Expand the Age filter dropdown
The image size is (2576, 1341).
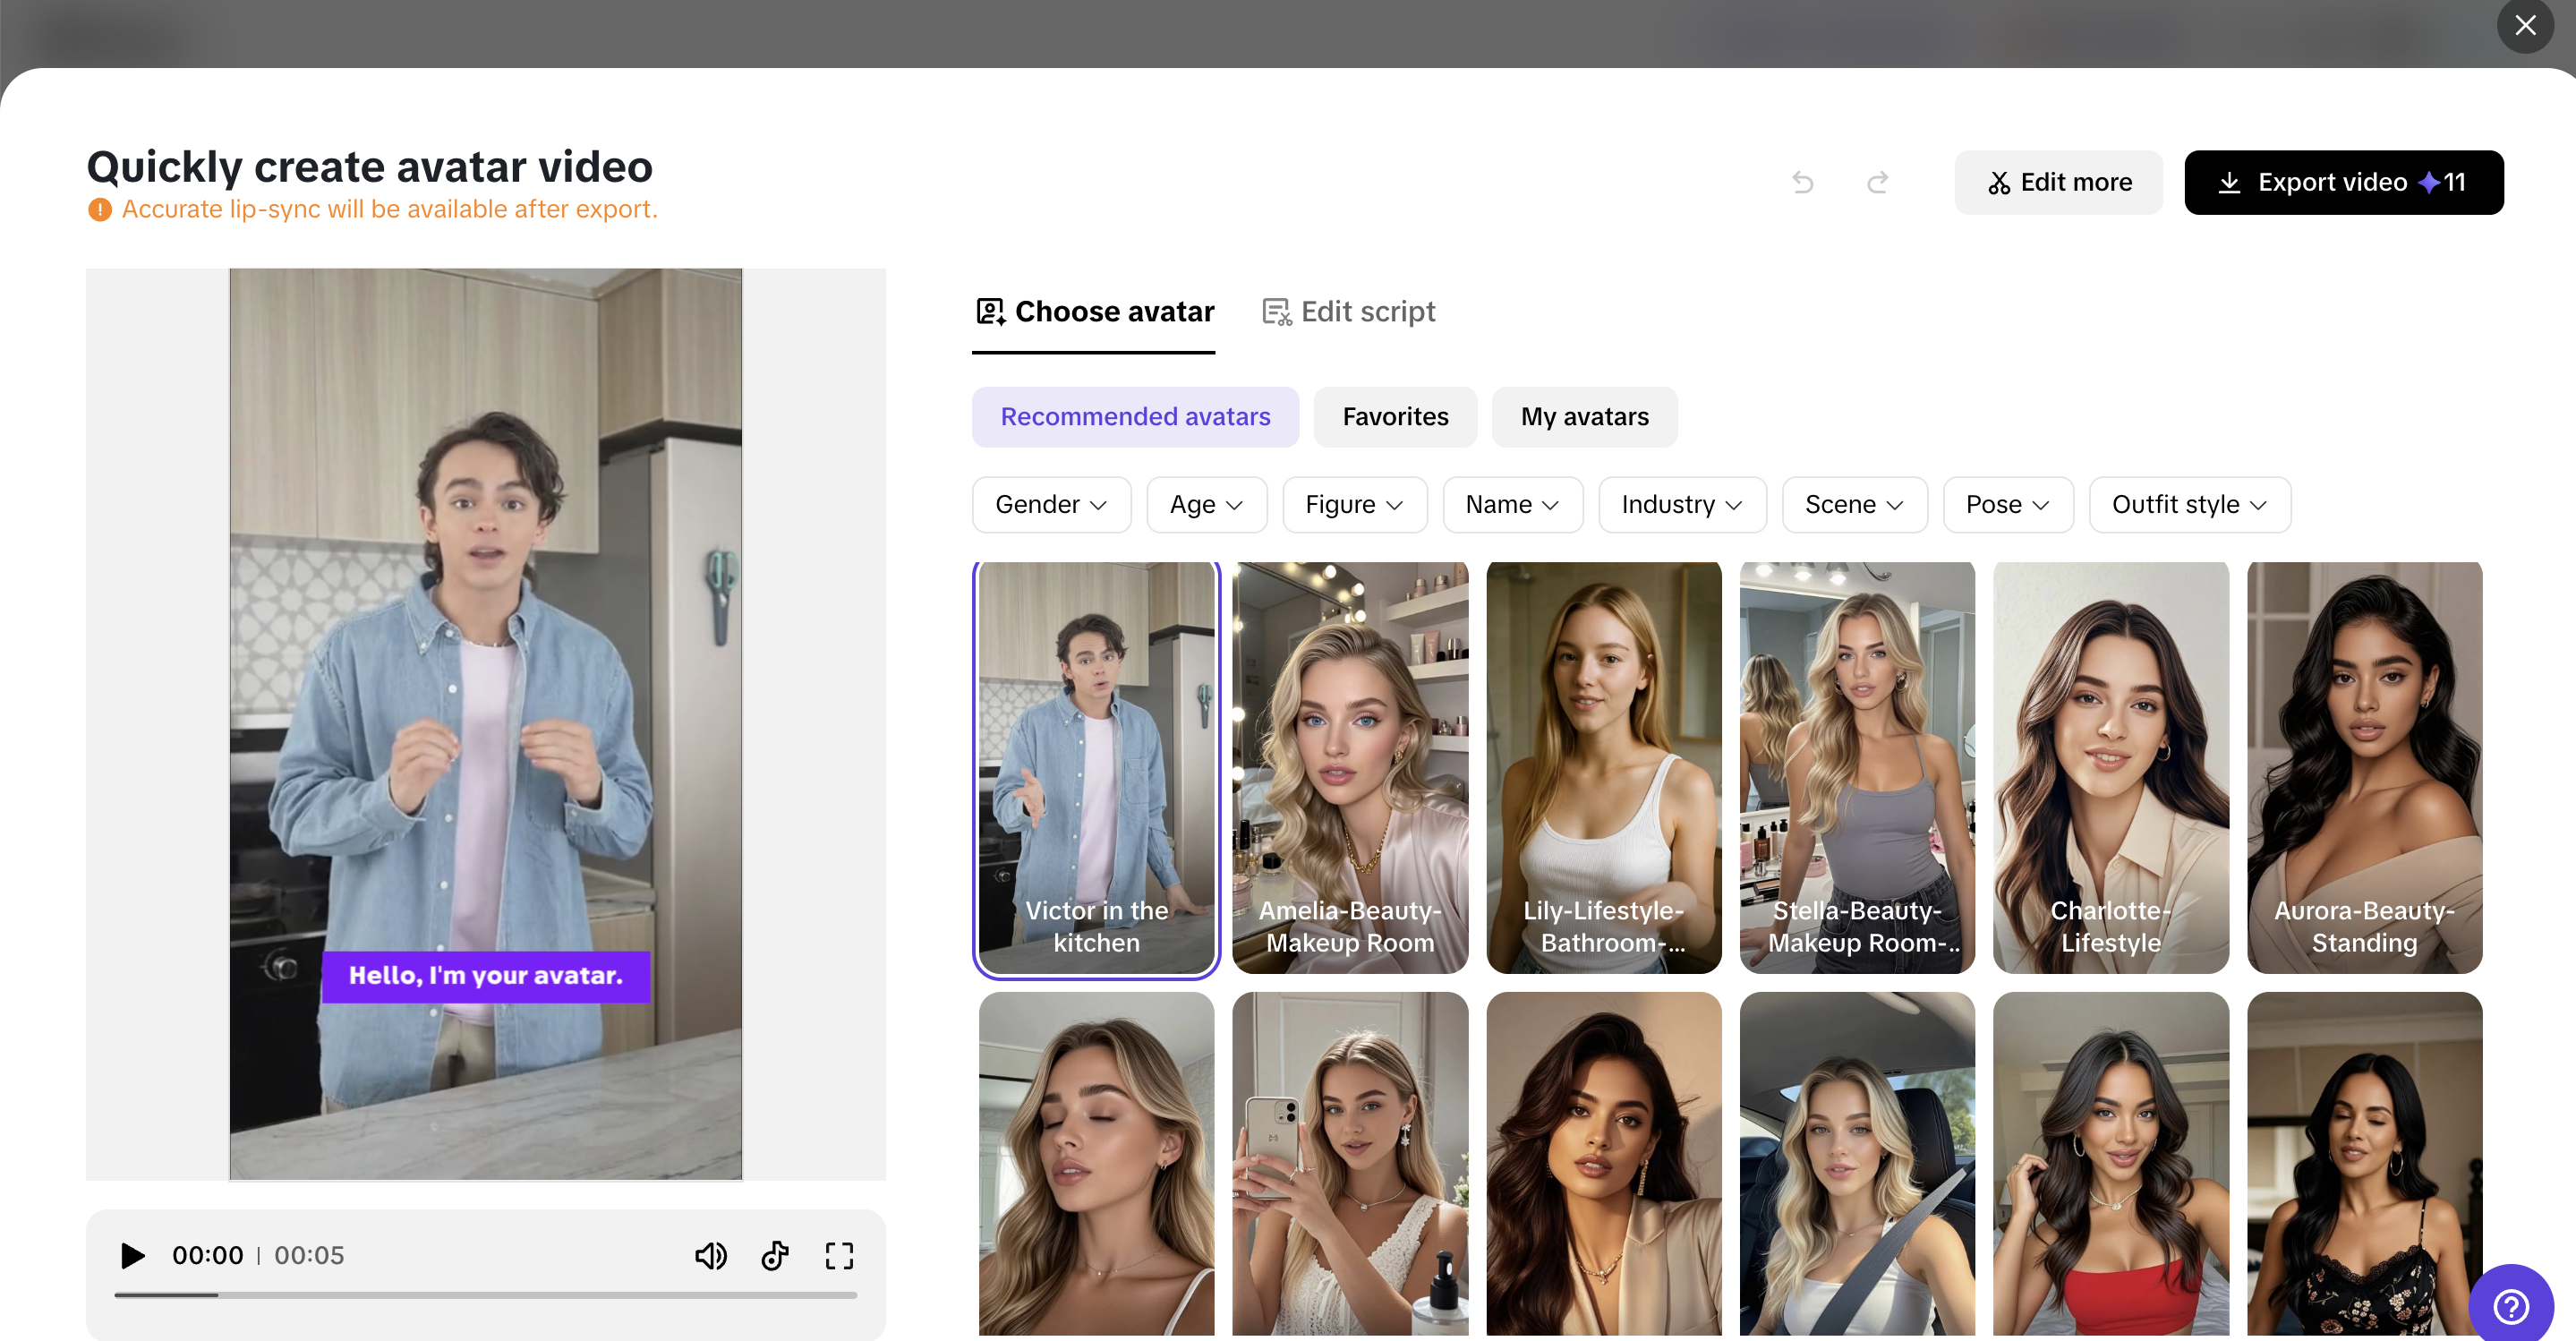point(1207,505)
